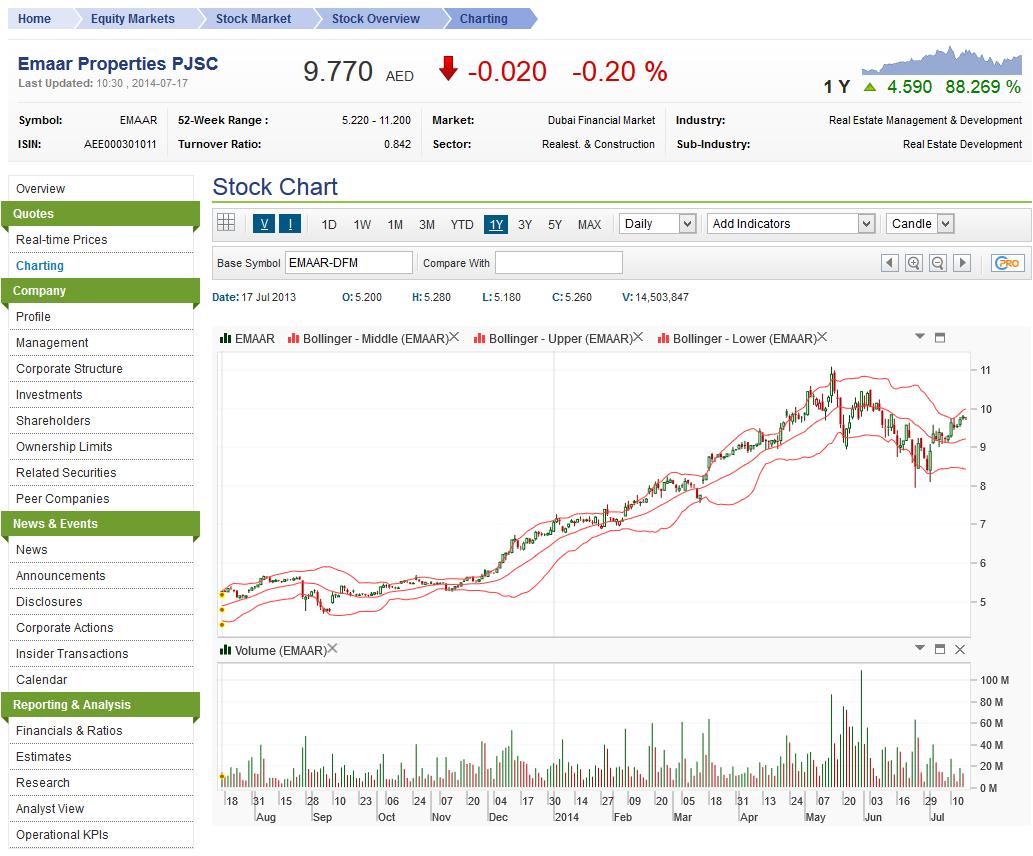Click Bollinger - Lower legend icon
Viewport: 1033px width, 856px height.
663,338
